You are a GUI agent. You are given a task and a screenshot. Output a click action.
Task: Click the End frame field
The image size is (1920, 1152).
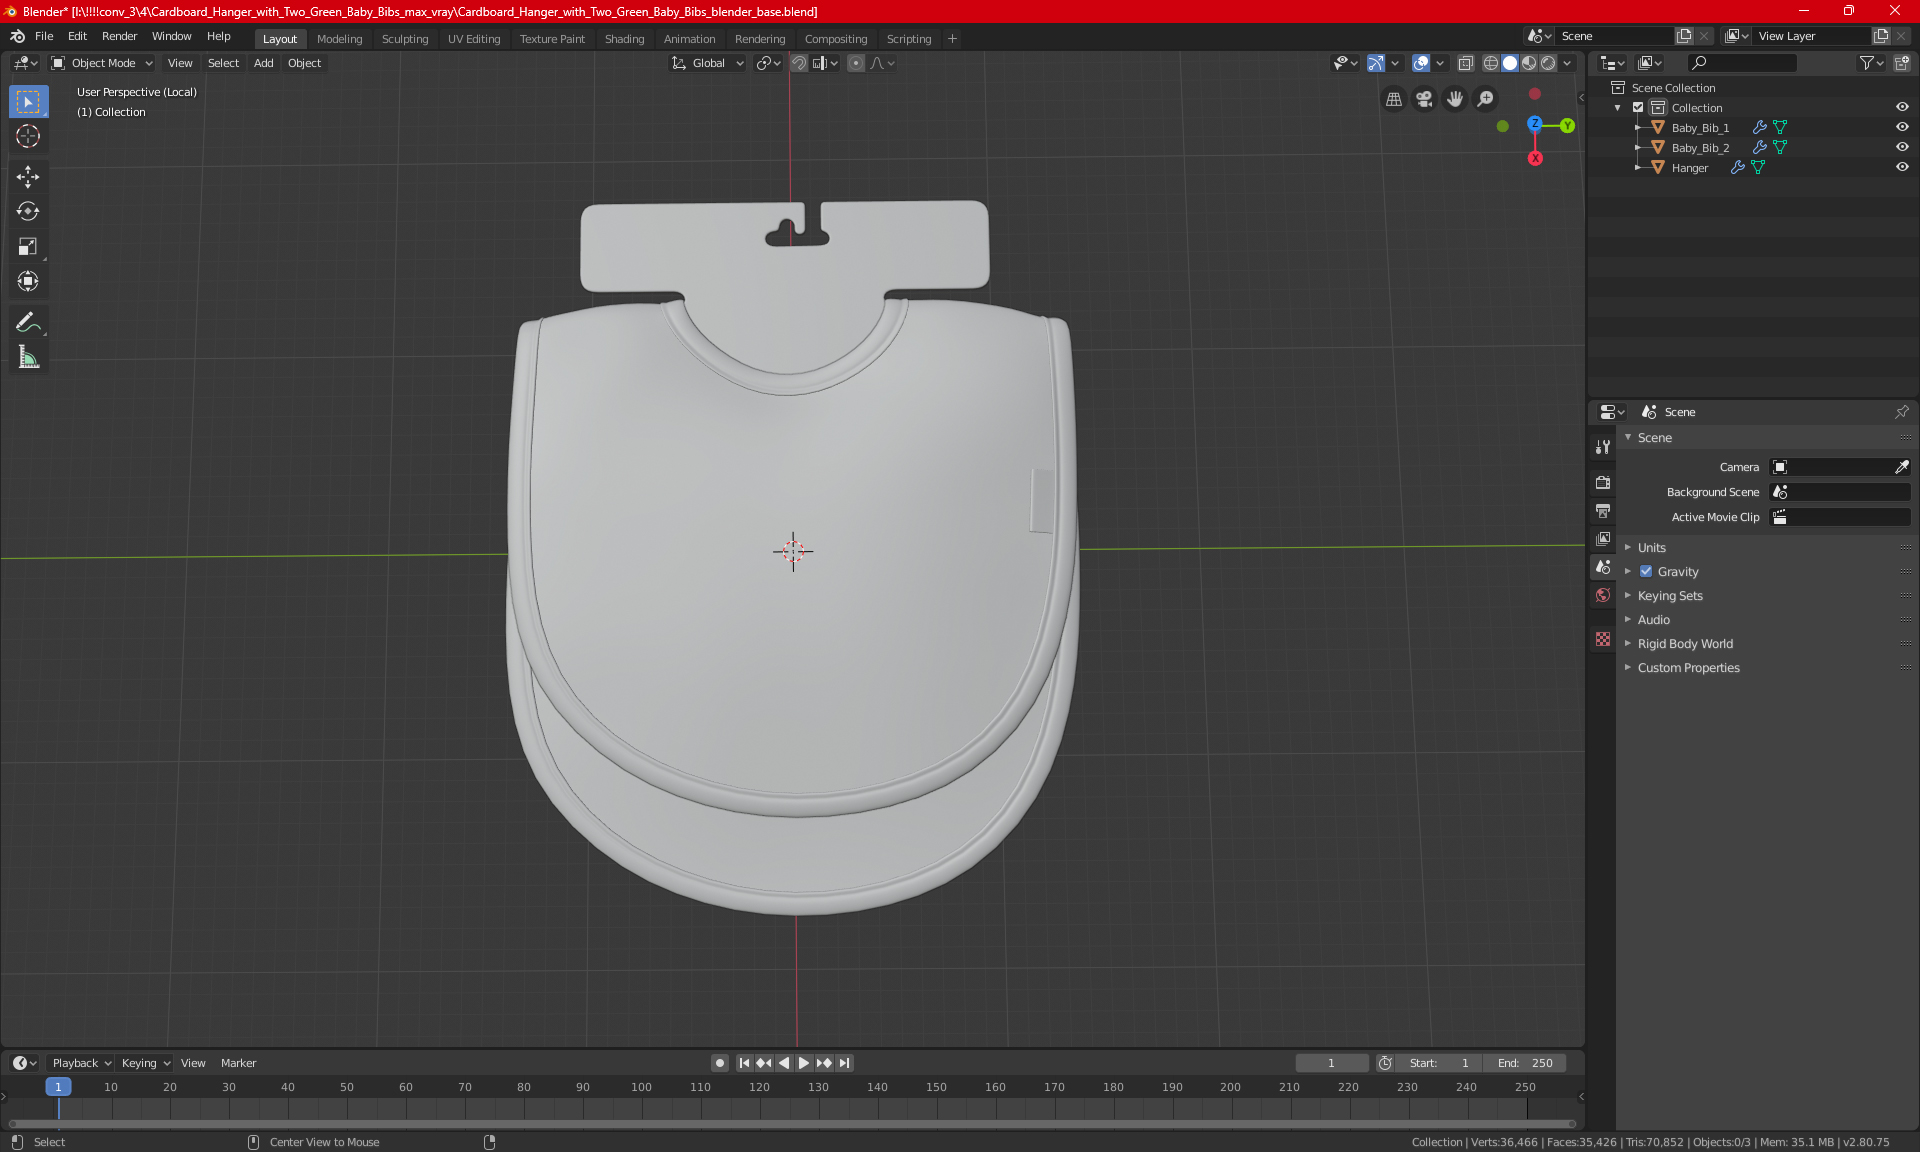click(x=1525, y=1063)
